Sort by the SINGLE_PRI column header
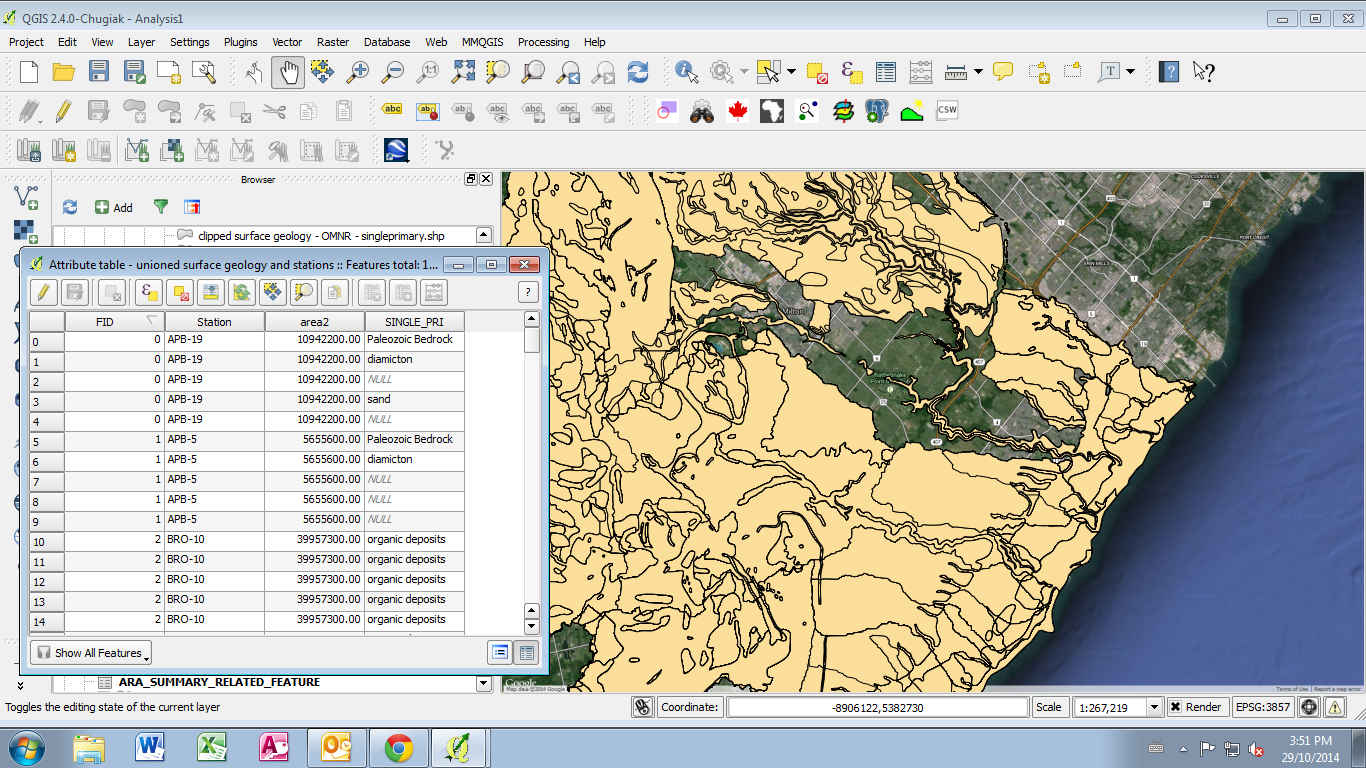The image size is (1366, 768). click(414, 322)
